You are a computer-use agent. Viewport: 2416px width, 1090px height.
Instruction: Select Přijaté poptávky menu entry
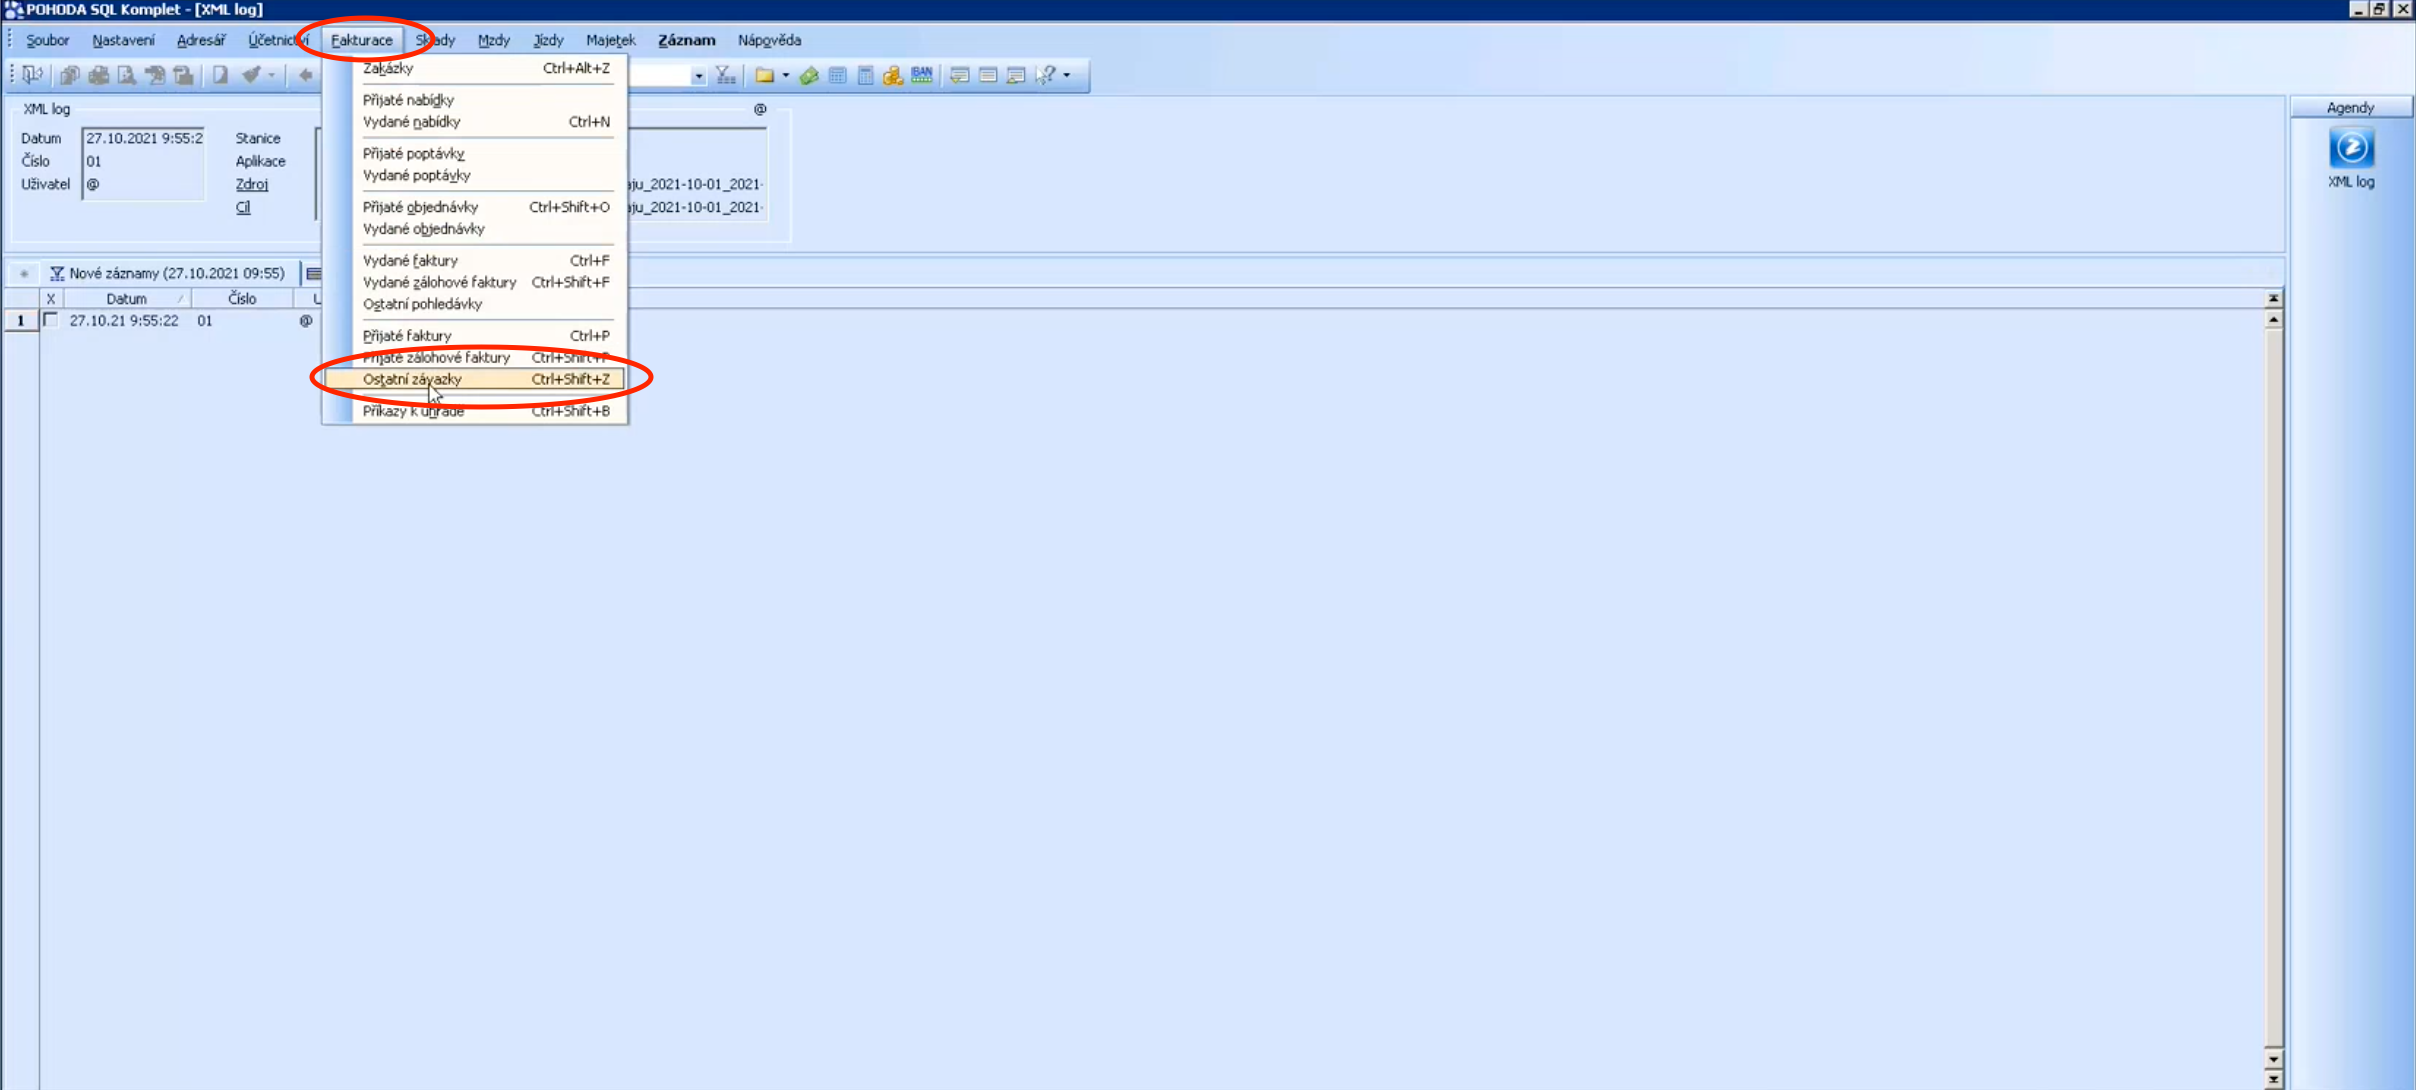(x=474, y=154)
